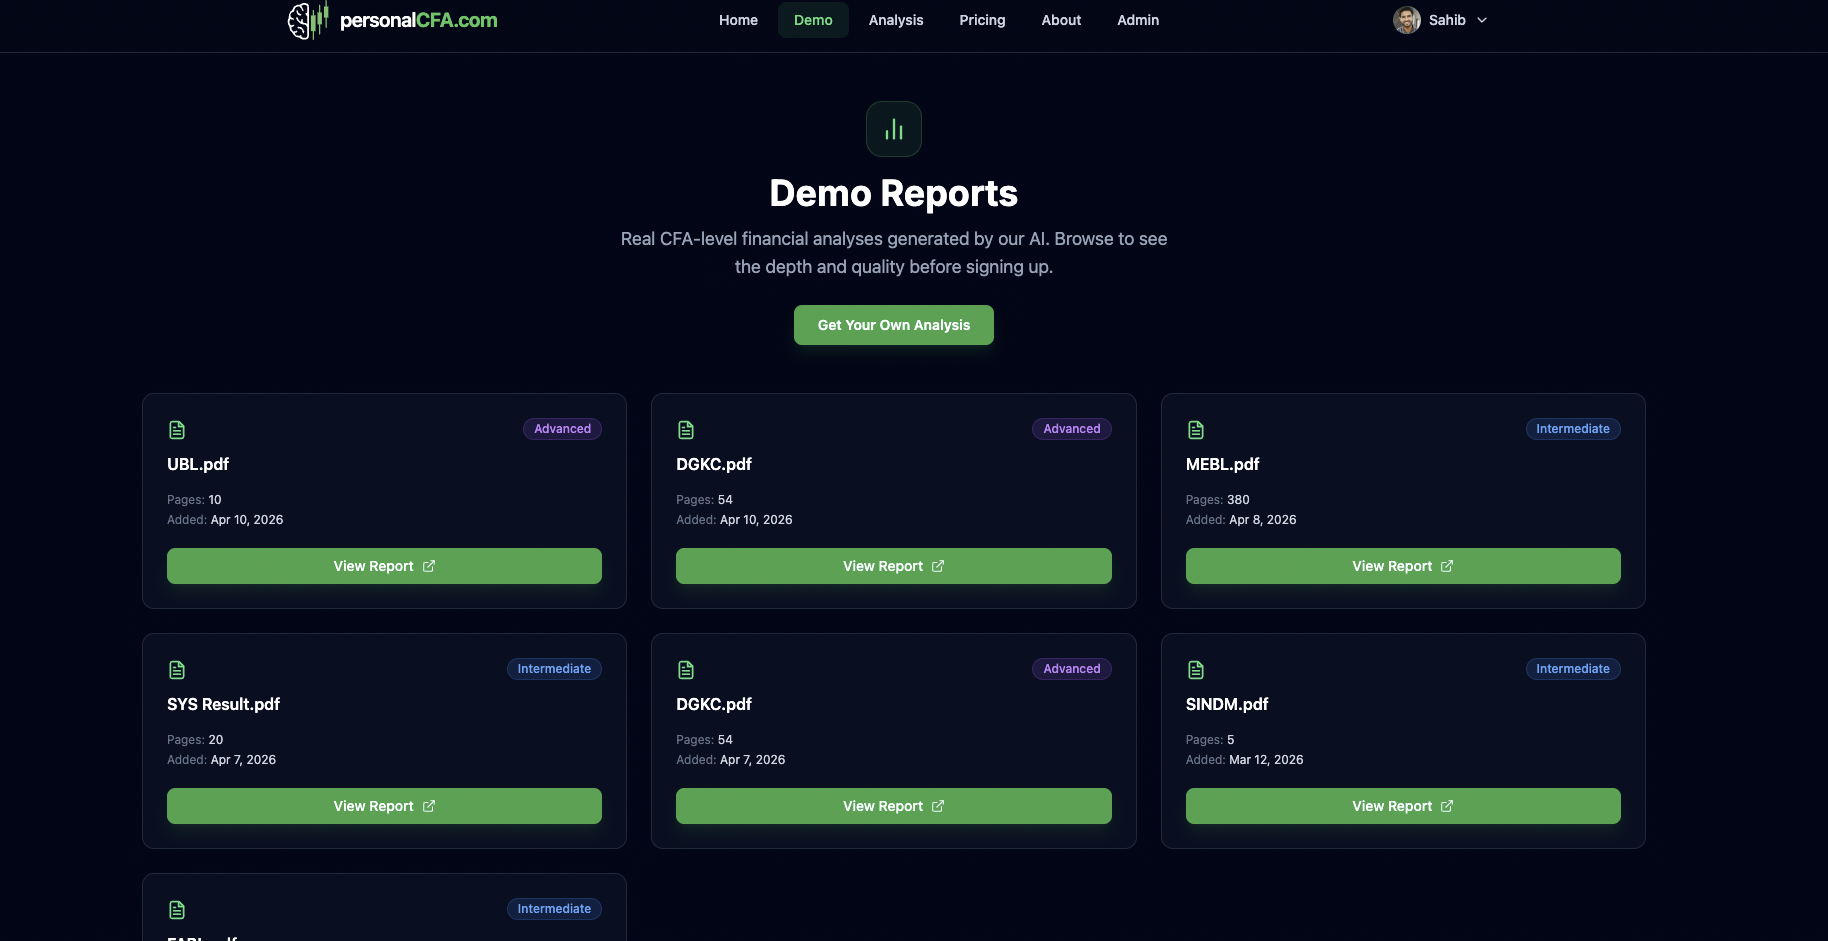View Report for MEBL.pdf
This screenshot has width=1828, height=941.
point(1403,566)
